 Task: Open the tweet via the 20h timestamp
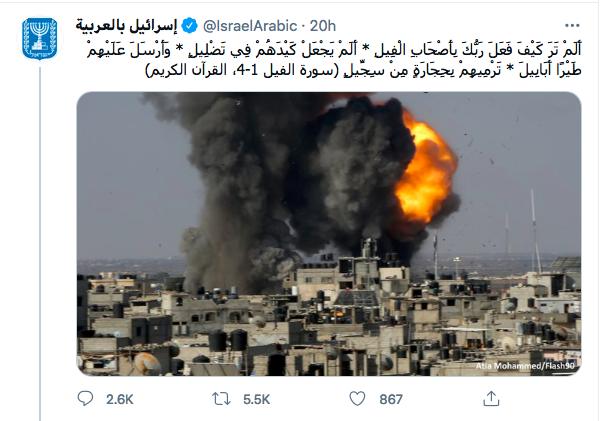[323, 26]
